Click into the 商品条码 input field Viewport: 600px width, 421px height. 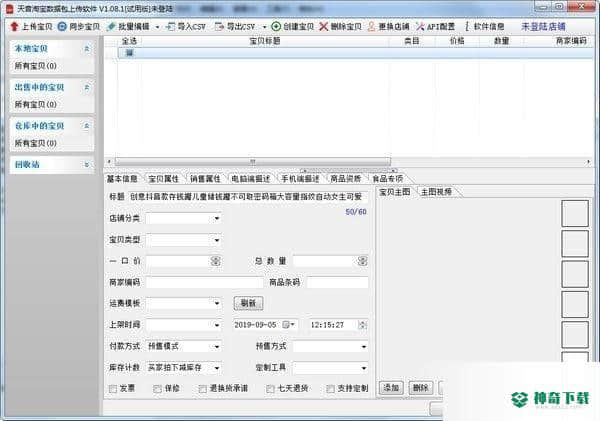pyautogui.click(x=338, y=282)
